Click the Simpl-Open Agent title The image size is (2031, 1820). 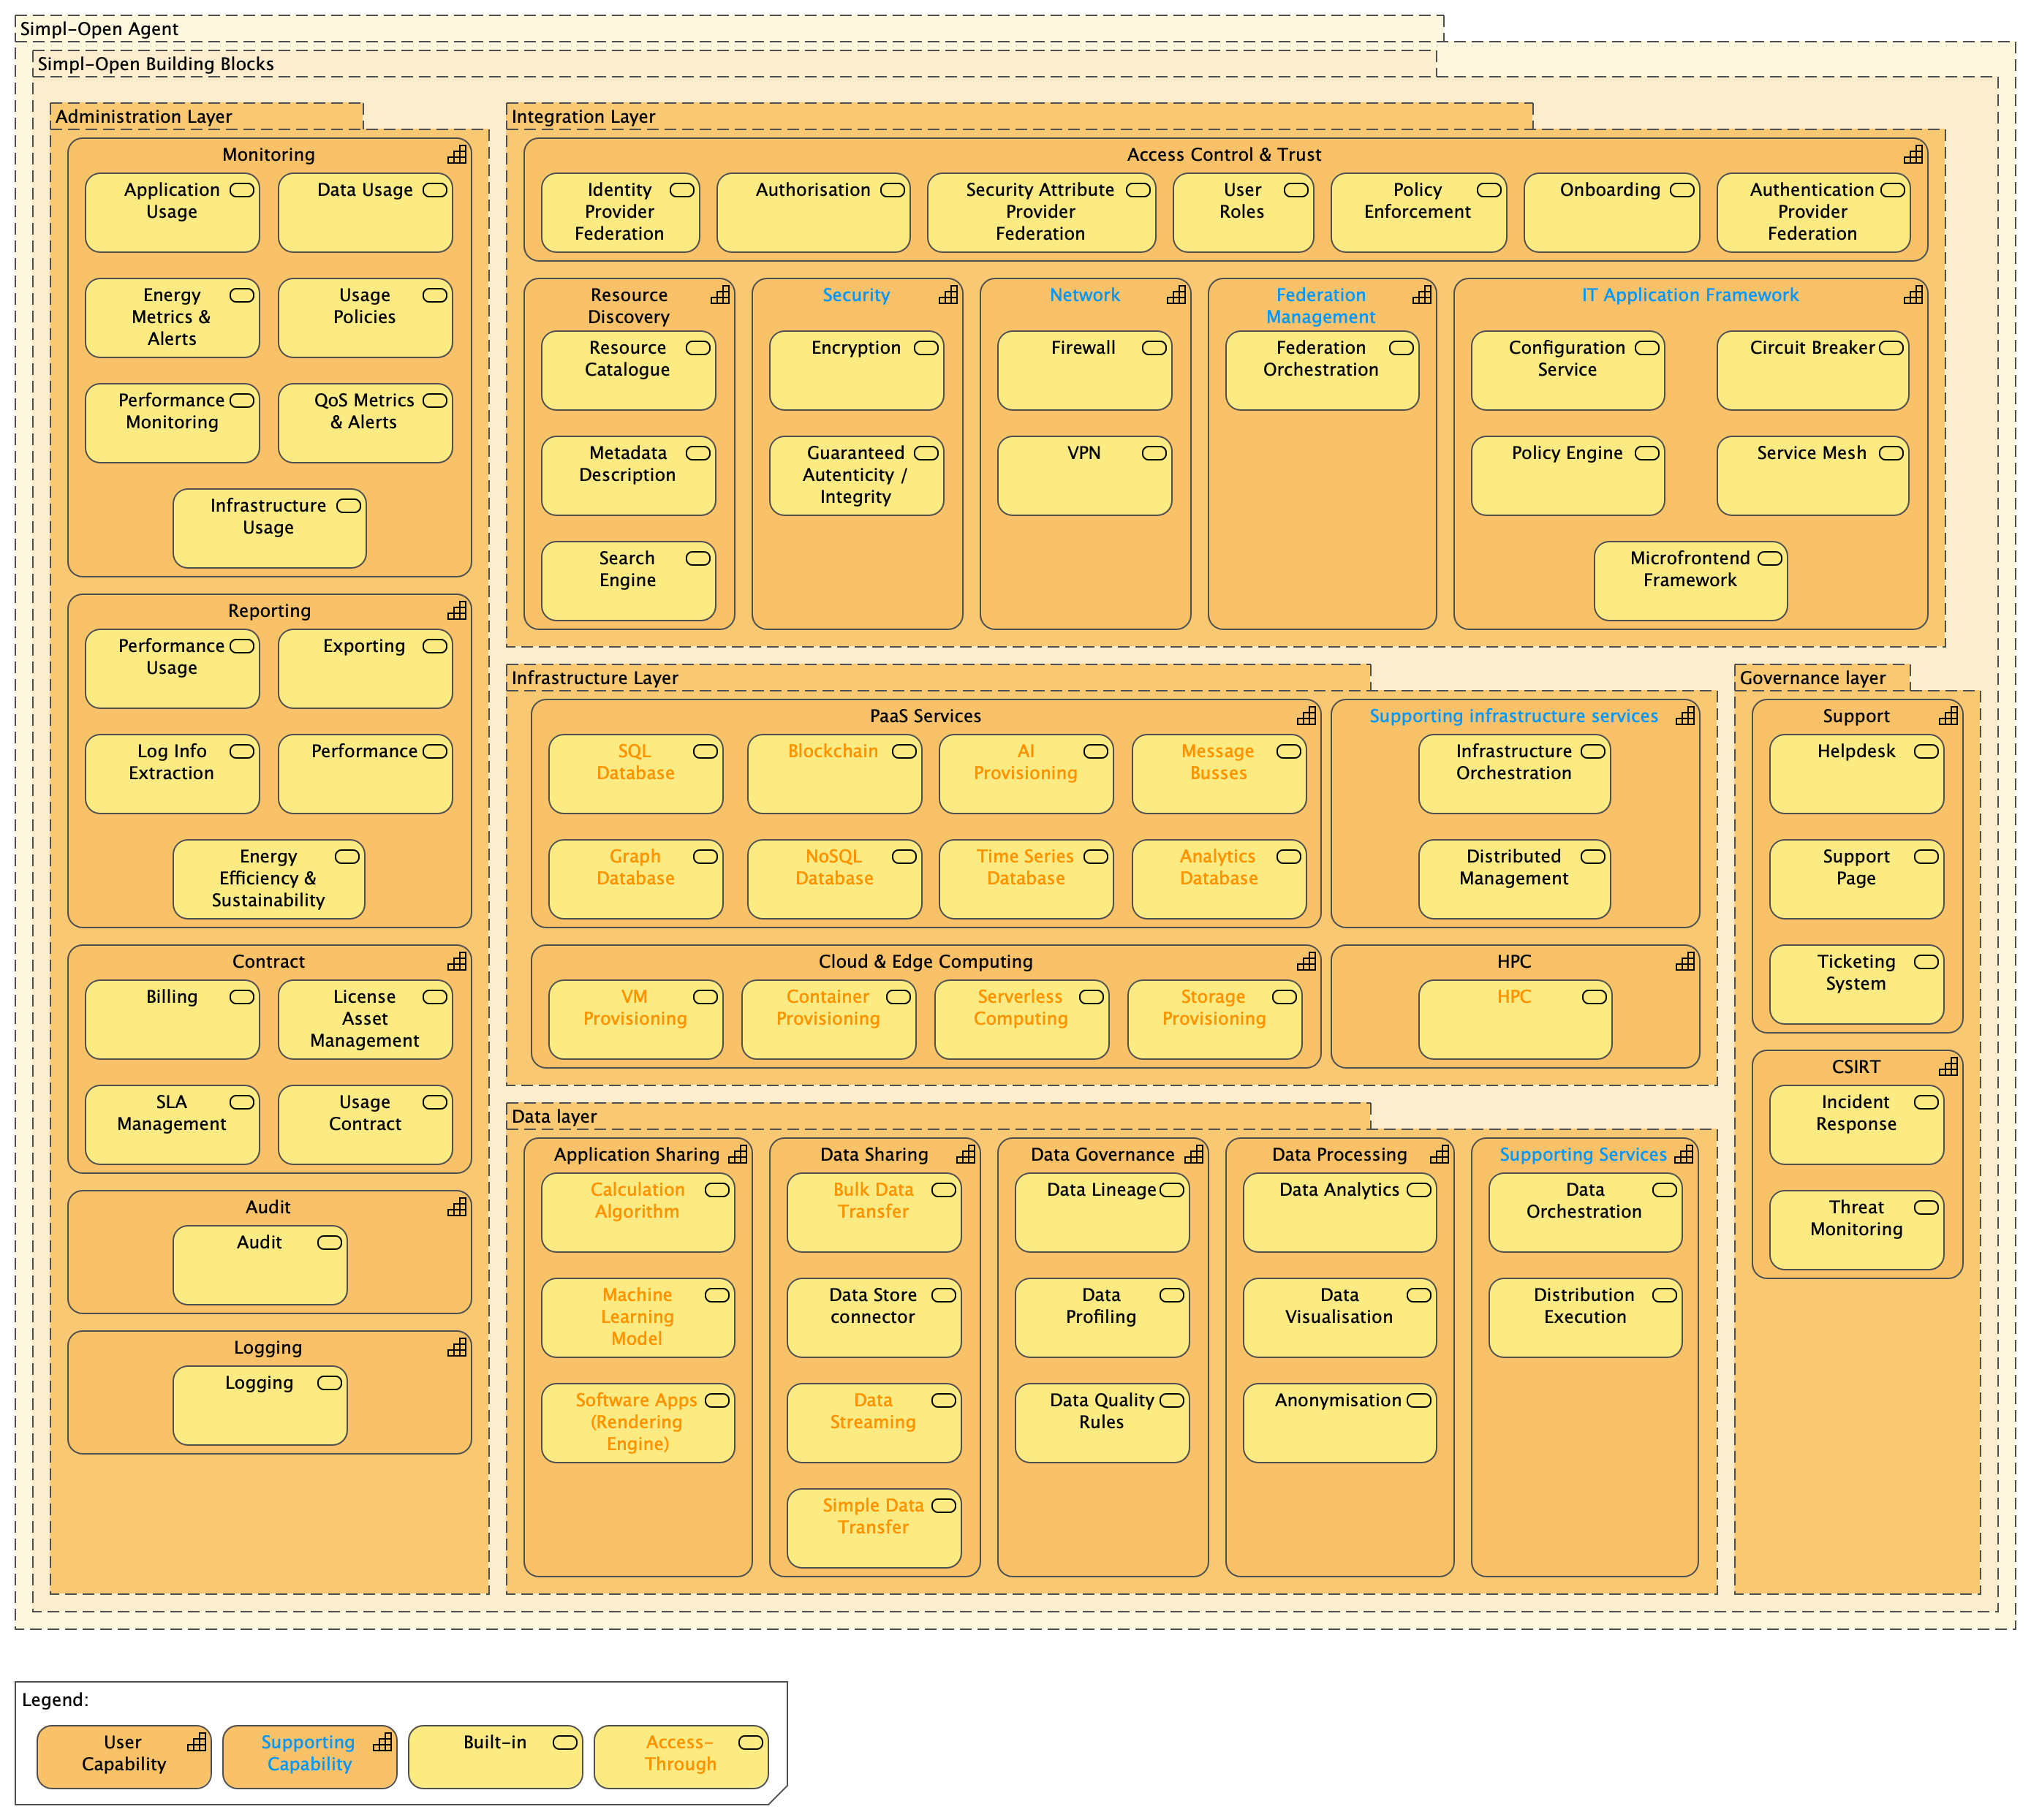99,29
